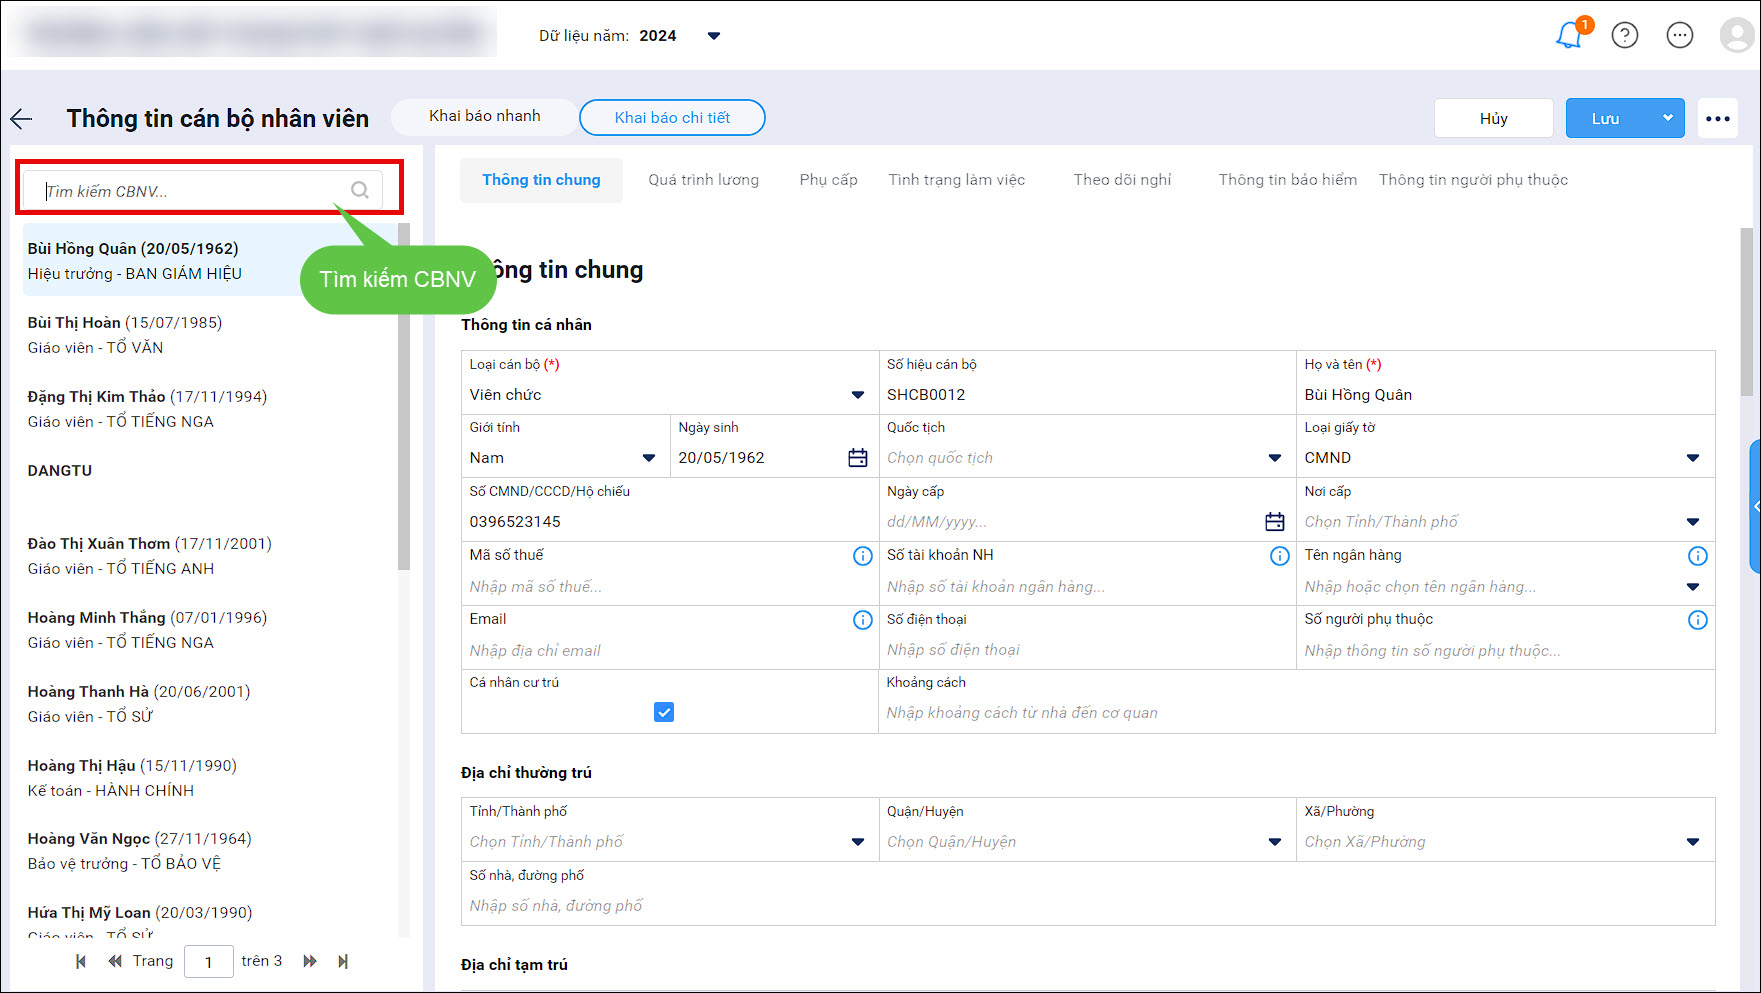This screenshot has width=1761, height=993.
Task: Show info for Mã số thuế
Action: click(x=862, y=556)
